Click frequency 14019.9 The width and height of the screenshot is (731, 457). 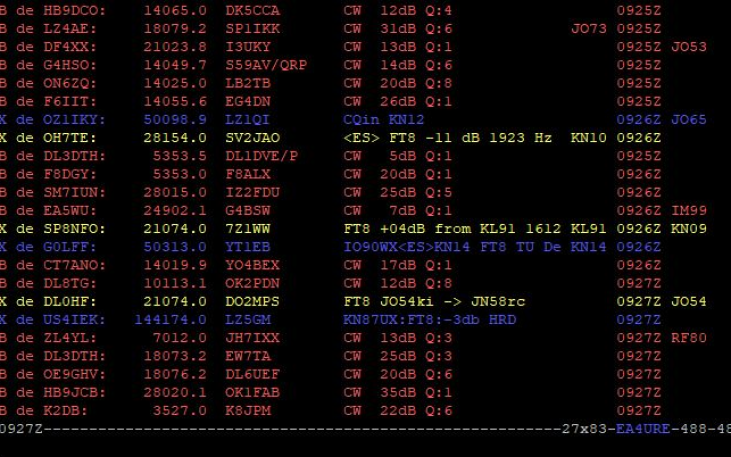(x=175, y=265)
